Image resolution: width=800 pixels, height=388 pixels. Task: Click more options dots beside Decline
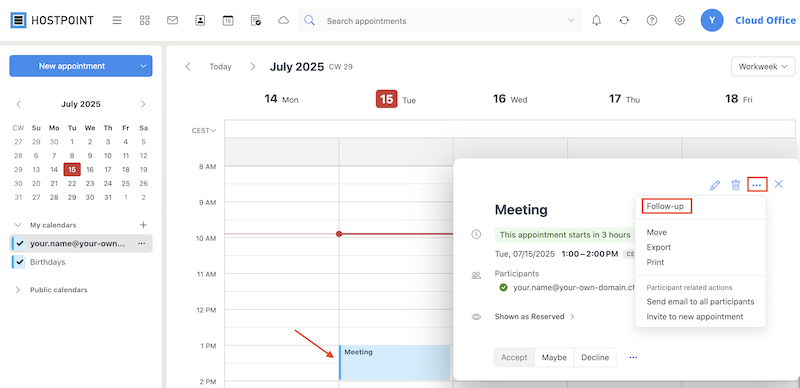tap(633, 357)
